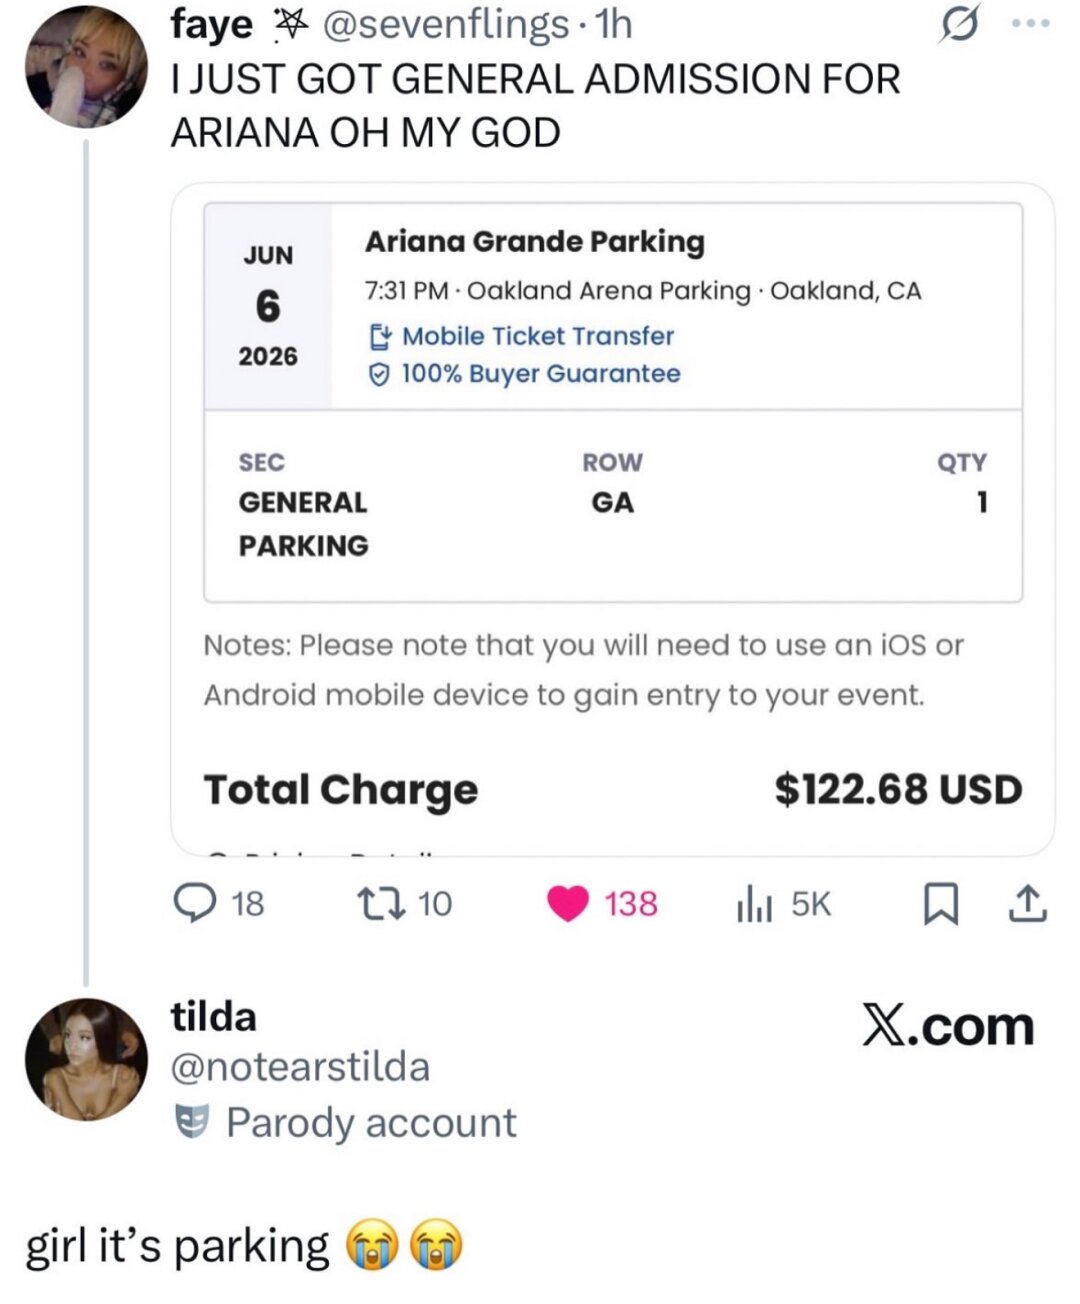Click the X.com logo watermark
This screenshot has width=1080, height=1304.
point(947,1027)
